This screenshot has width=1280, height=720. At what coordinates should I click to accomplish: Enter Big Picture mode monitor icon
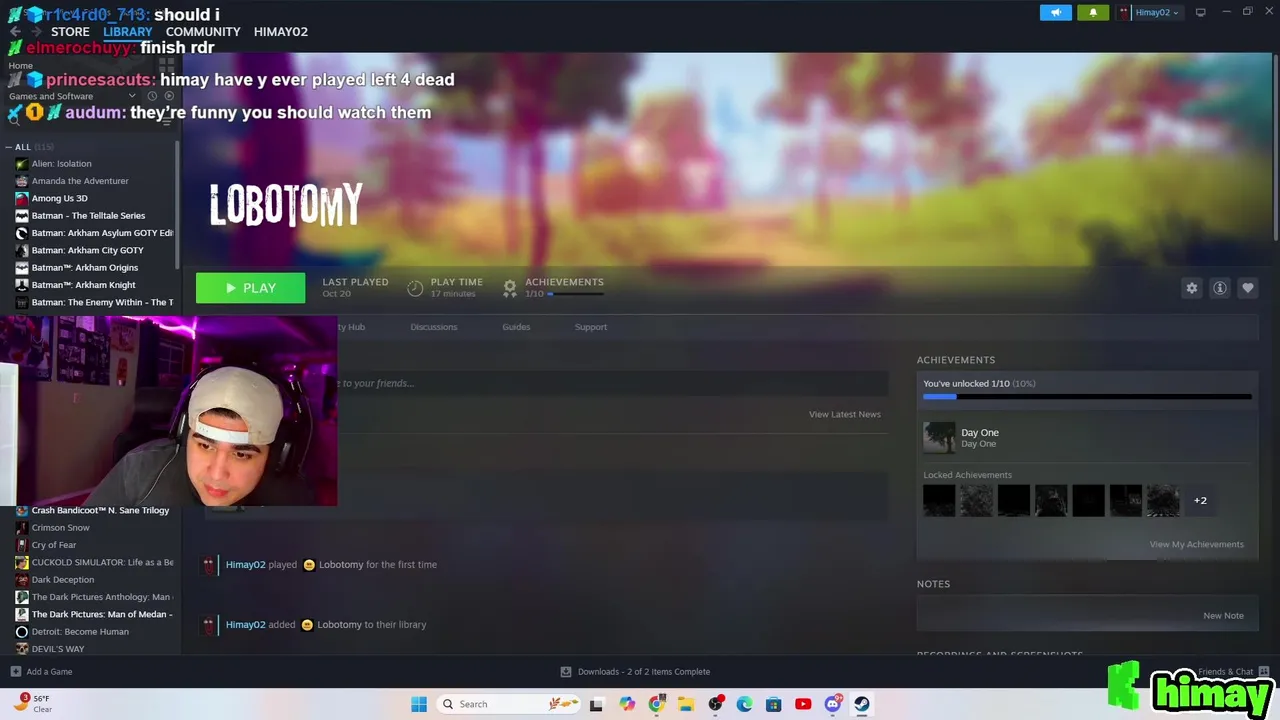(1200, 12)
